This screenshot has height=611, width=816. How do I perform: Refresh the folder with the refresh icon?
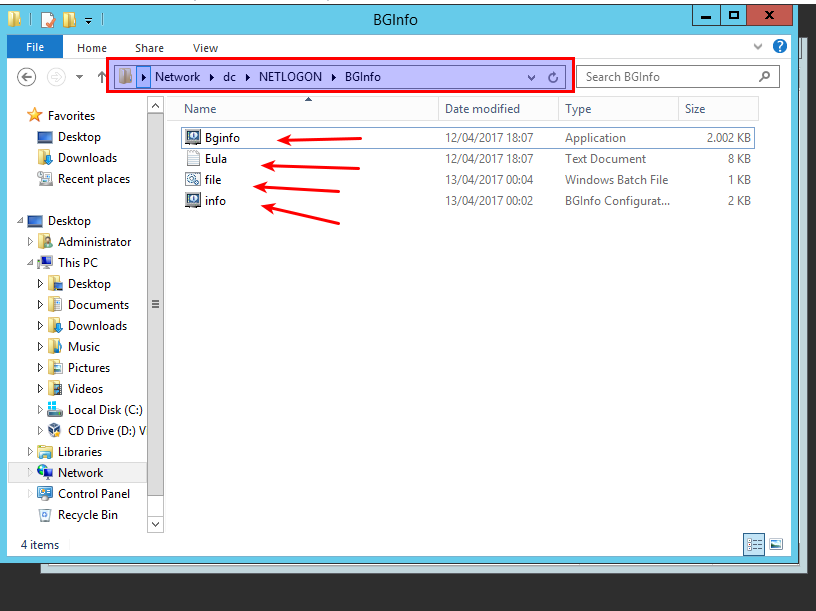tap(555, 76)
